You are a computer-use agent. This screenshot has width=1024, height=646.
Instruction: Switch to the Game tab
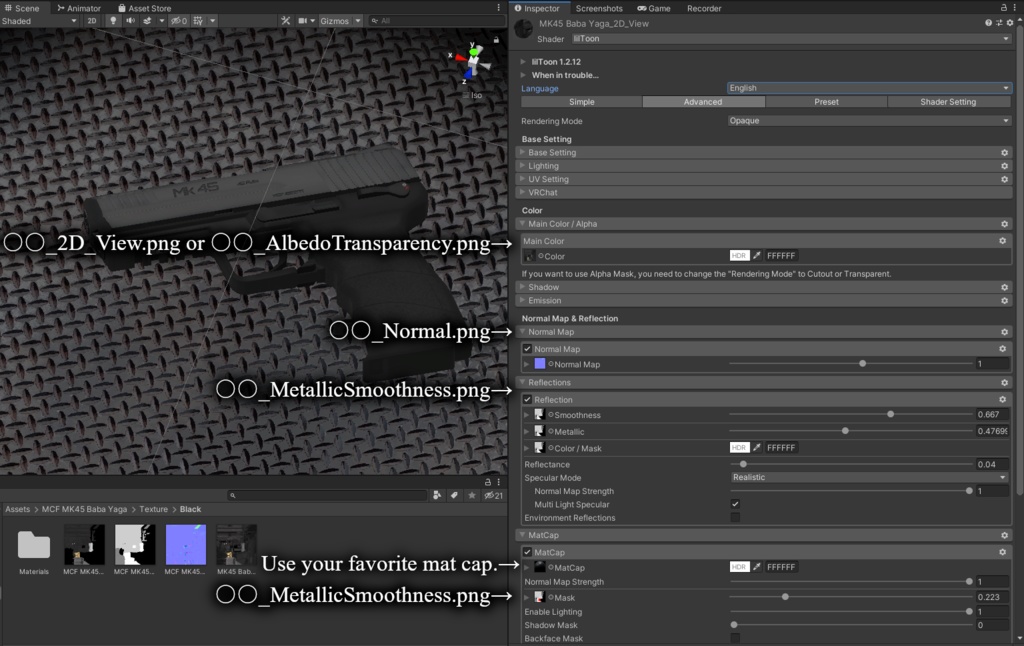(x=654, y=8)
